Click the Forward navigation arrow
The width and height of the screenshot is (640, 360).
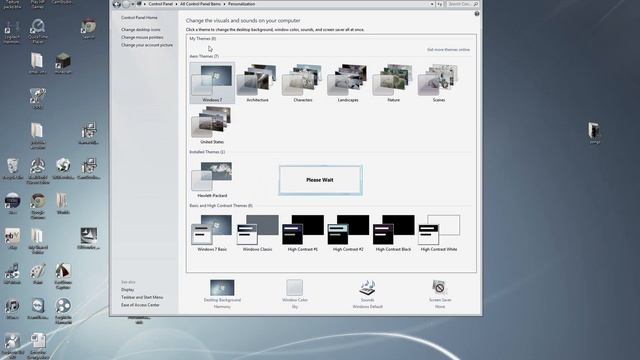(126, 4)
